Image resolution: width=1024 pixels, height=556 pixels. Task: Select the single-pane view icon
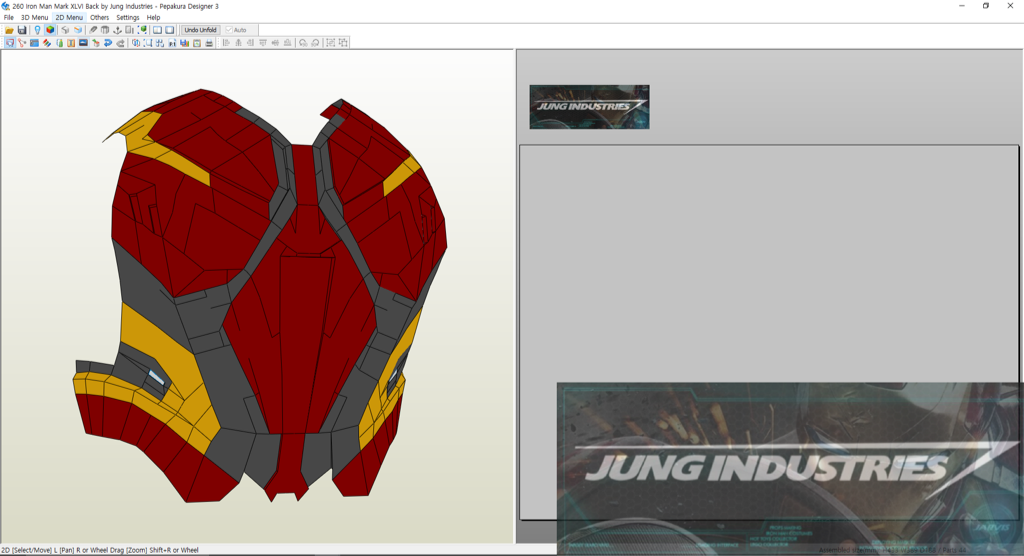(170, 30)
